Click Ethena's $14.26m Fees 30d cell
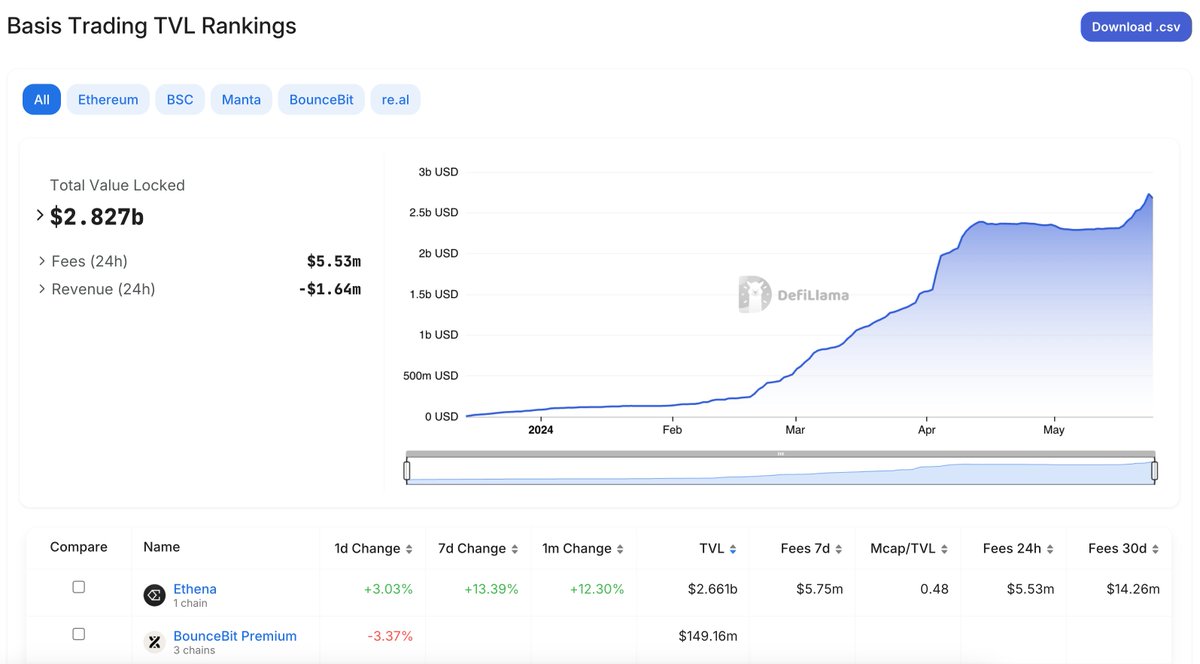This screenshot has width=1200, height=664. pos(1134,589)
